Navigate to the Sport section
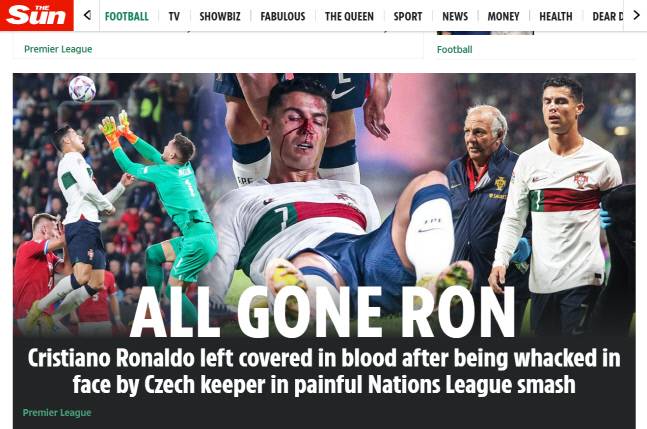 coord(408,16)
